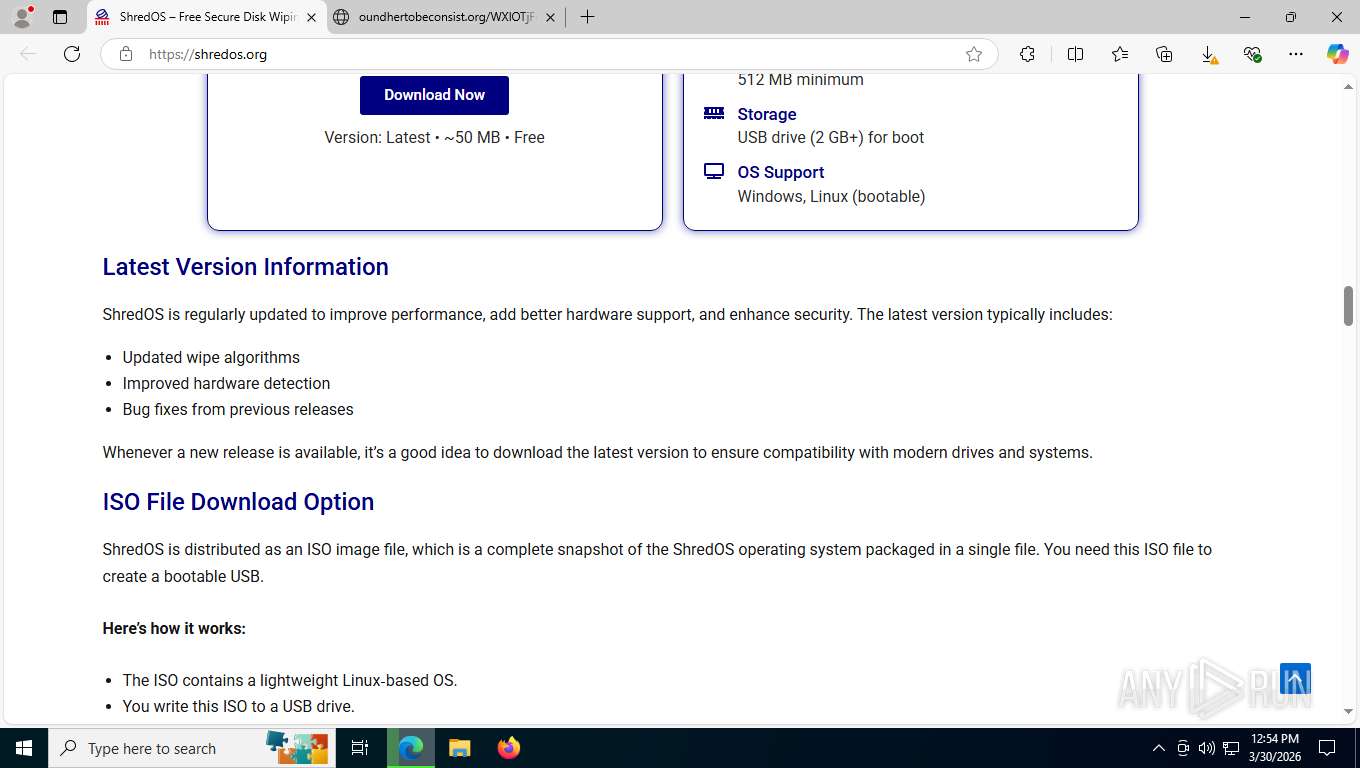Open the Extensions puzzle icon

[x=1027, y=54]
